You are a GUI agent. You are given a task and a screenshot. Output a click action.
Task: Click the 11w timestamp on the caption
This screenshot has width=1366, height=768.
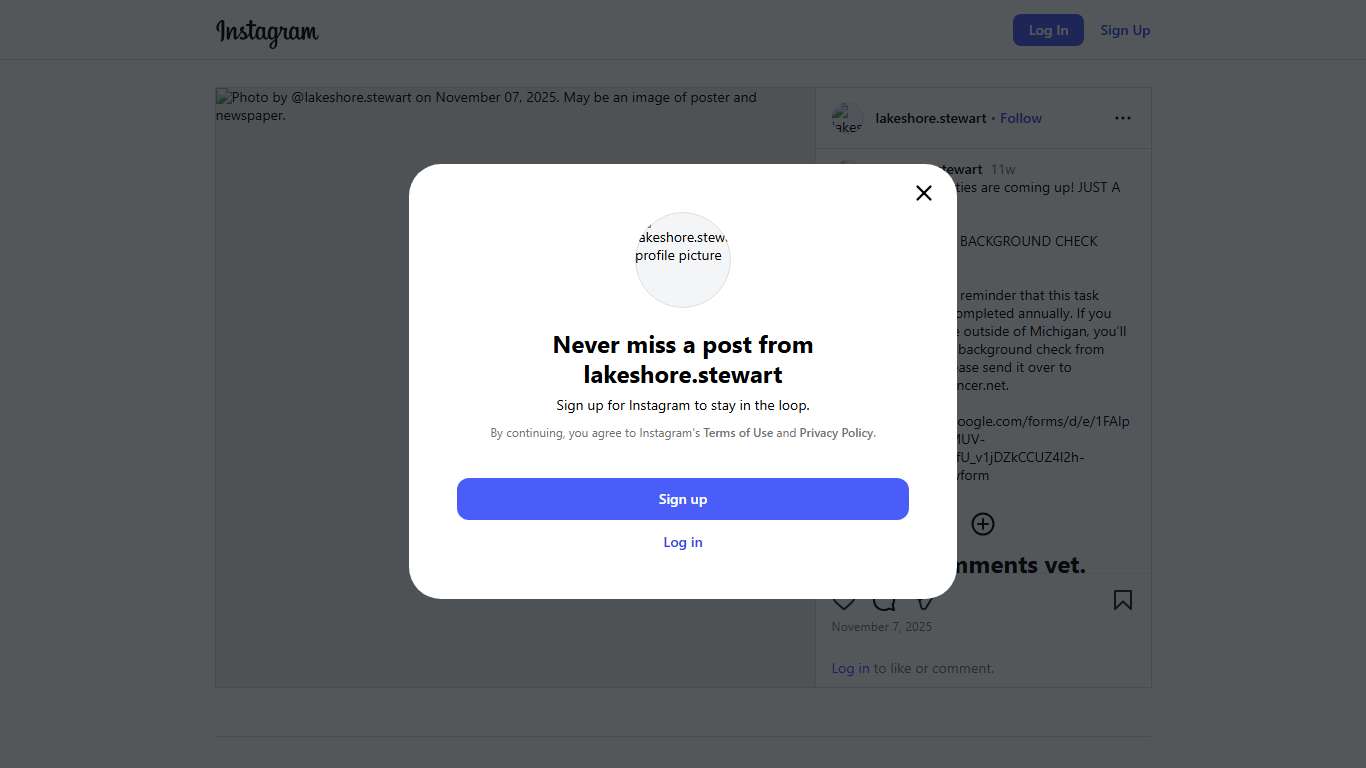coord(1003,169)
